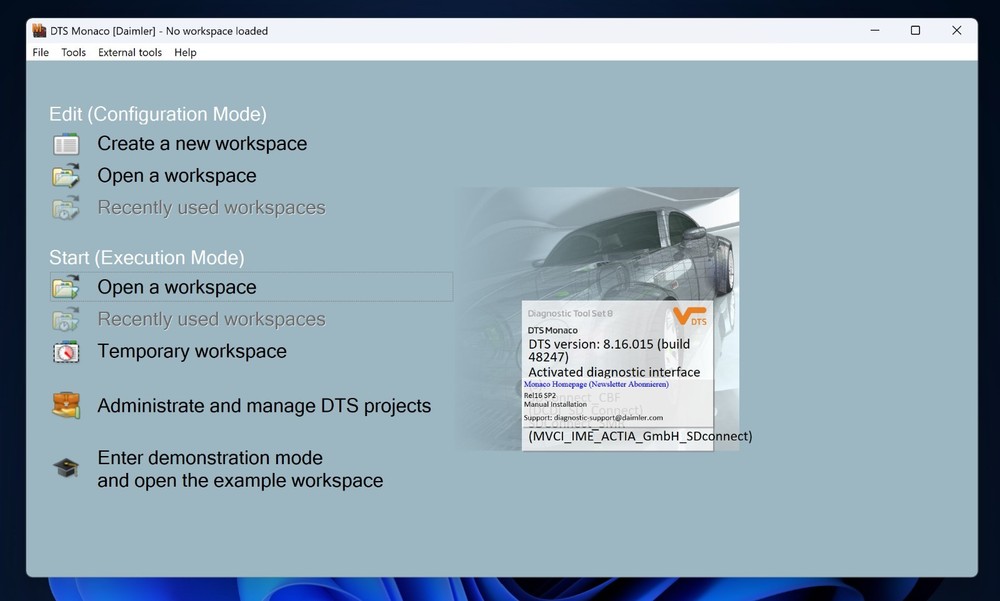Click the DTS Monaco title bar app icon
Image resolution: width=1000 pixels, height=601 pixels.
(40, 31)
